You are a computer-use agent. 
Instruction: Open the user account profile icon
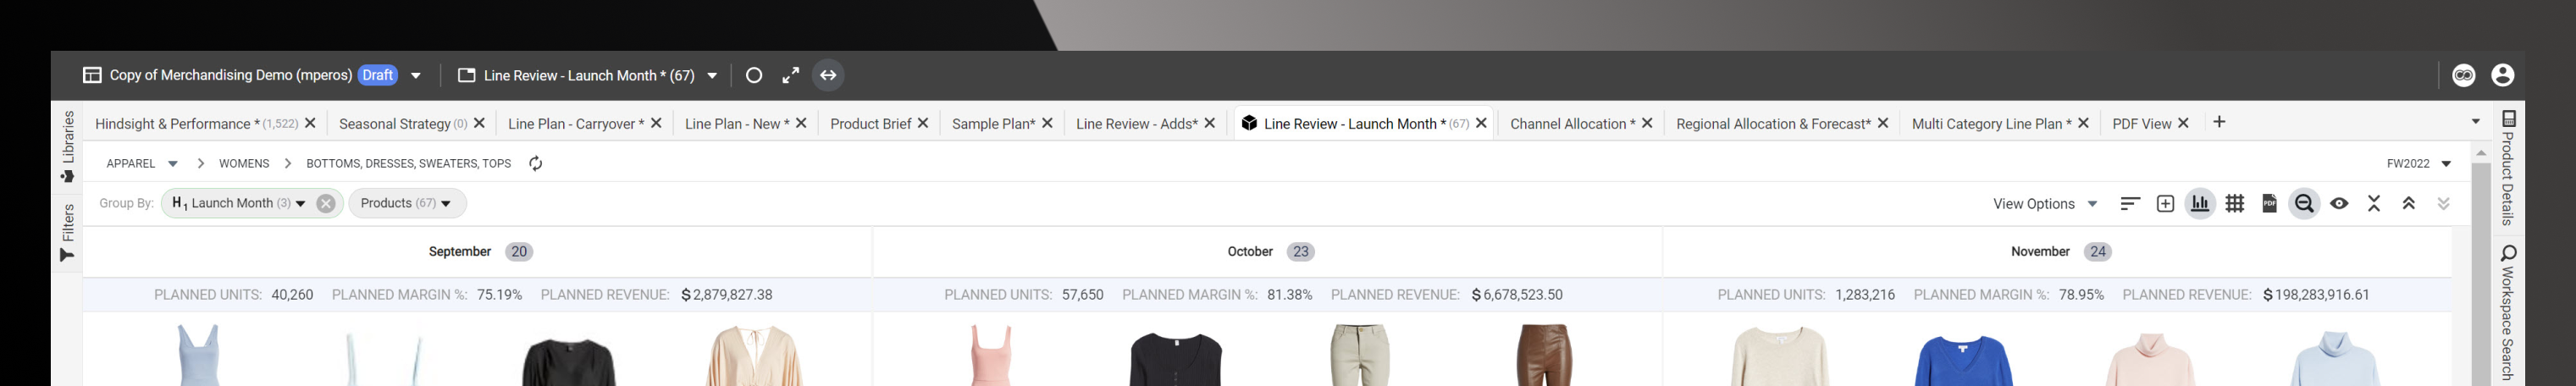[x=2502, y=75]
